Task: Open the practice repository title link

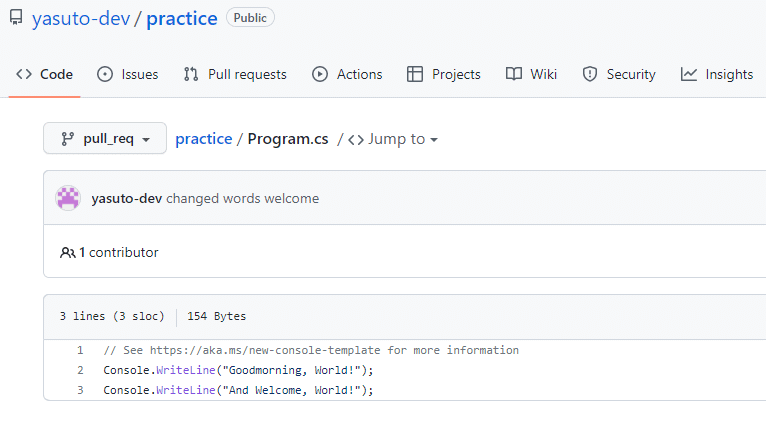Action: [x=182, y=18]
